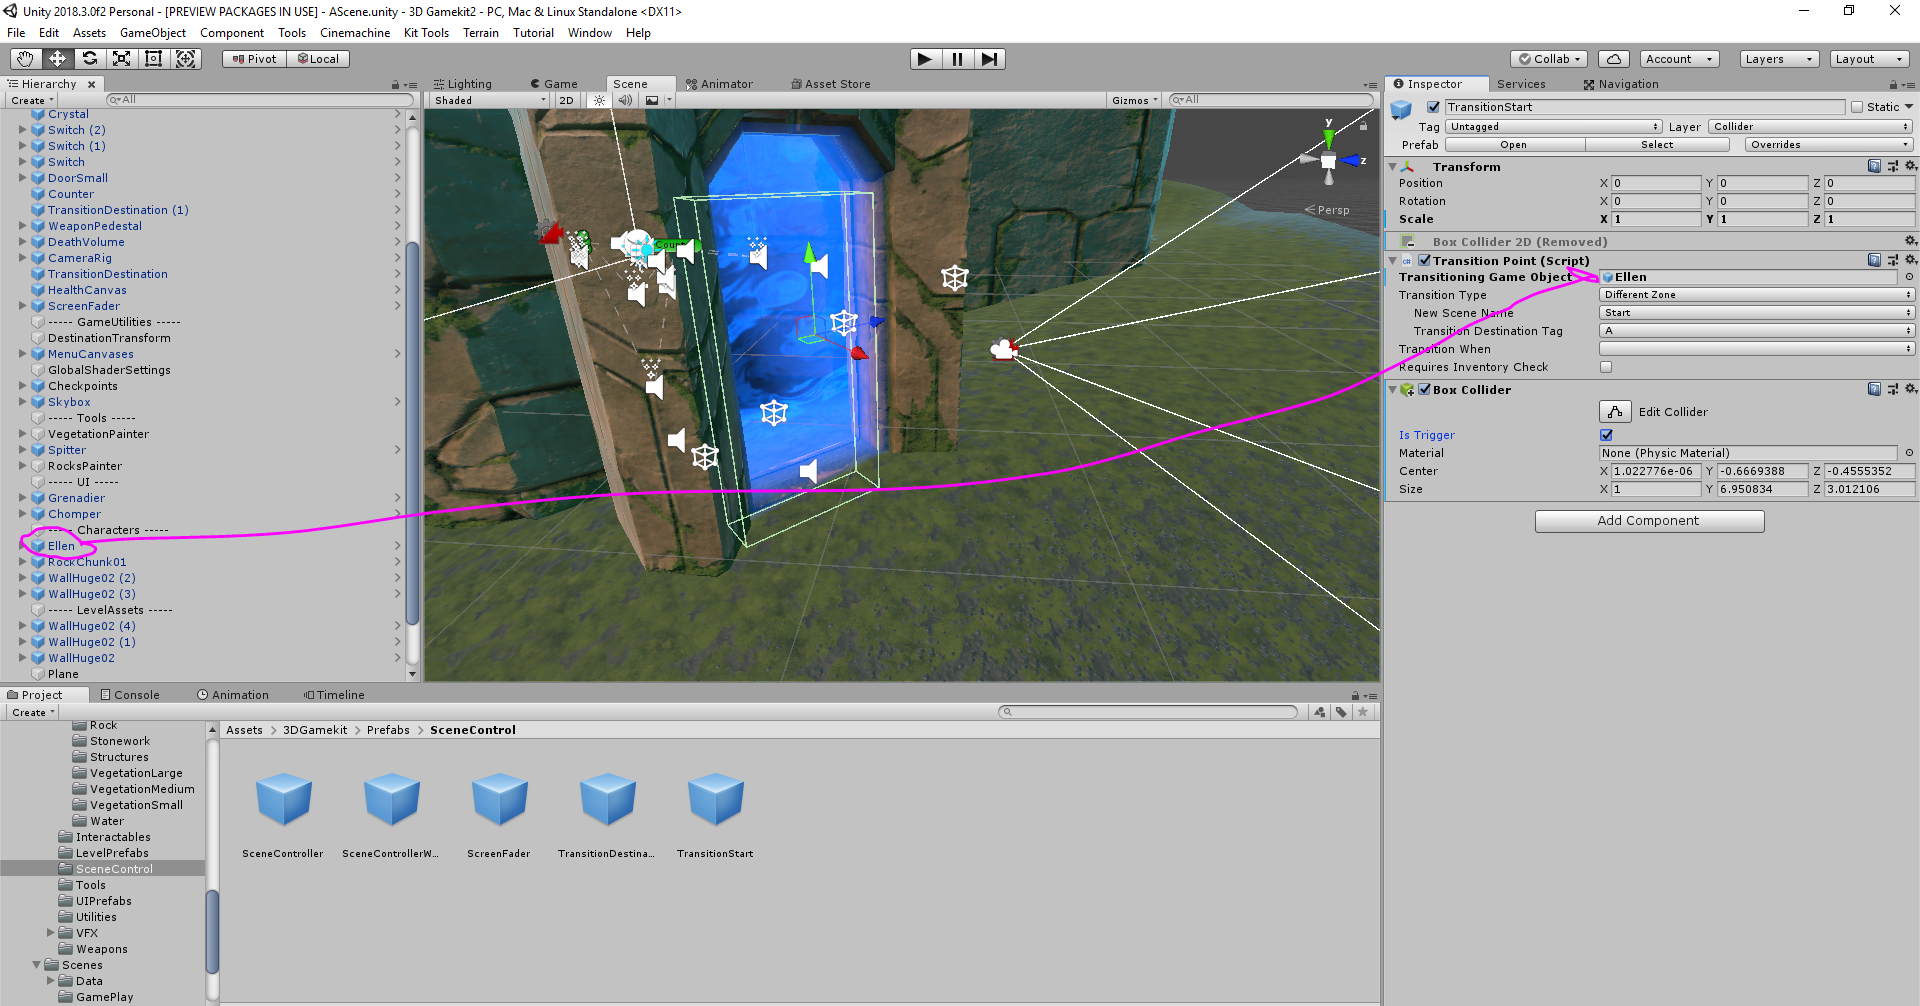Viewport: 1920px width, 1006px height.
Task: Select the Scale tool in toolbar
Action: point(121,59)
